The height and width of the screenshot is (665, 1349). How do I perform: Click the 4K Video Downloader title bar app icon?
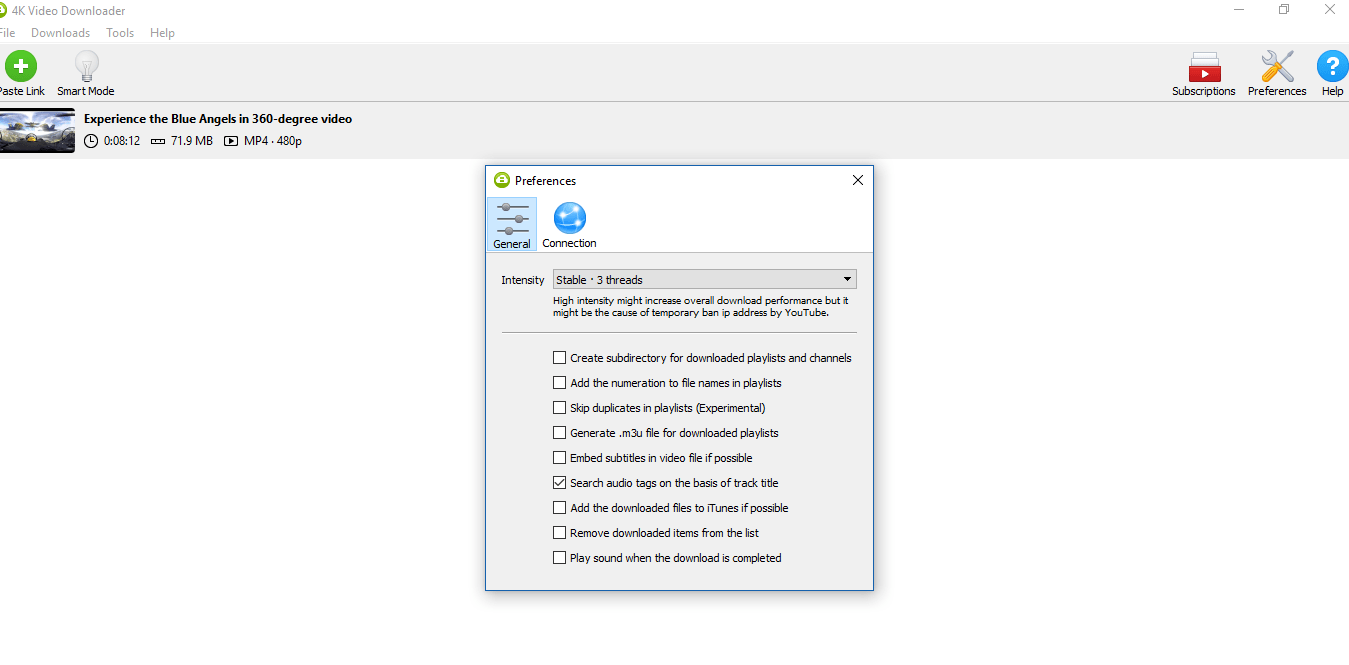click(x=3, y=10)
